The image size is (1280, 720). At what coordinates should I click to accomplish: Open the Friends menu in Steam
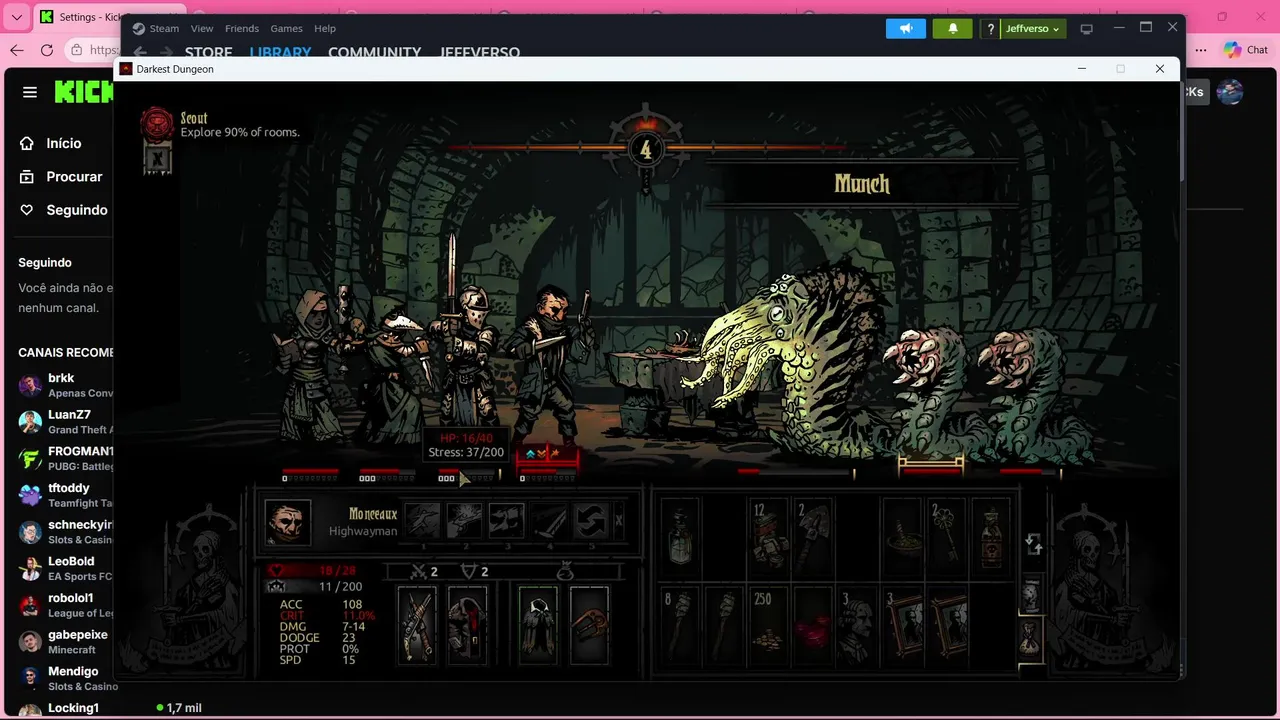[x=242, y=28]
